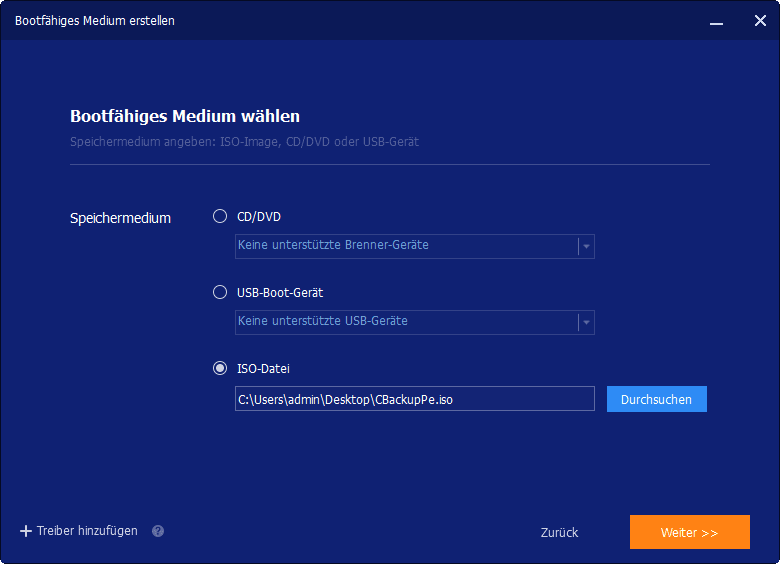This screenshot has height=564, width=780.
Task: Click the CD/DVD option label
Action: point(259,216)
